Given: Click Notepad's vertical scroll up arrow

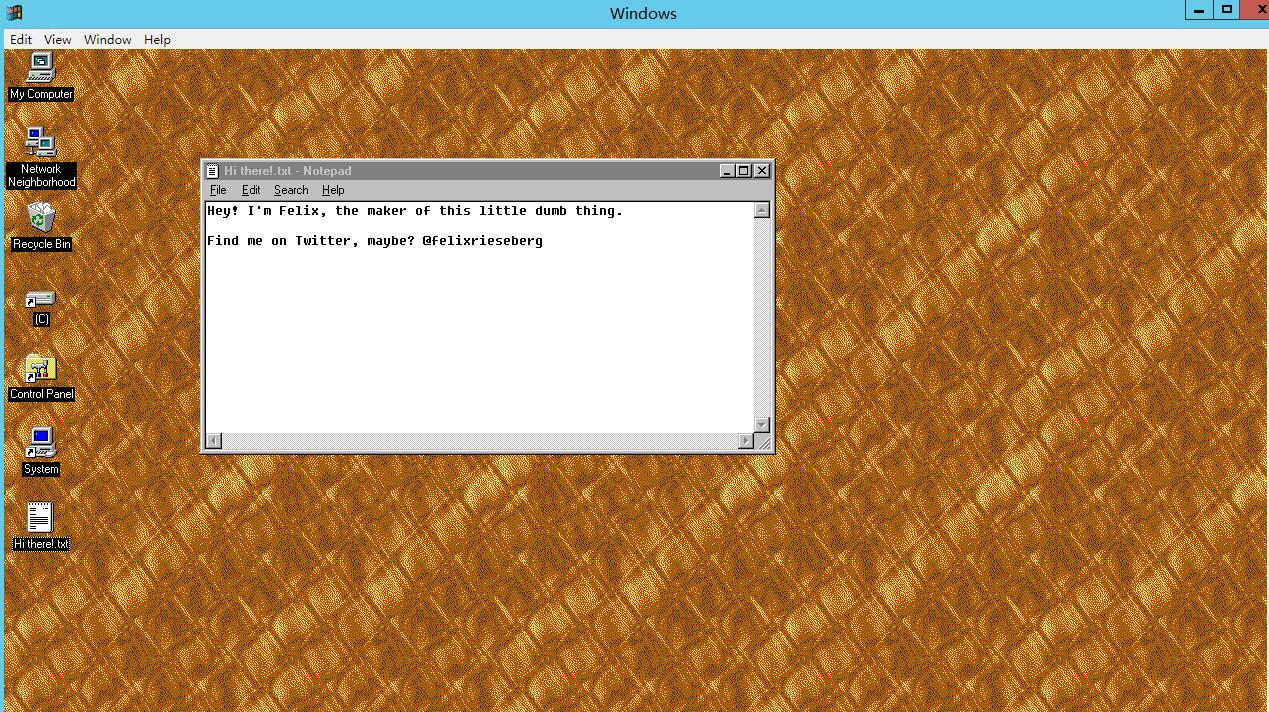Looking at the screenshot, I should [762, 210].
